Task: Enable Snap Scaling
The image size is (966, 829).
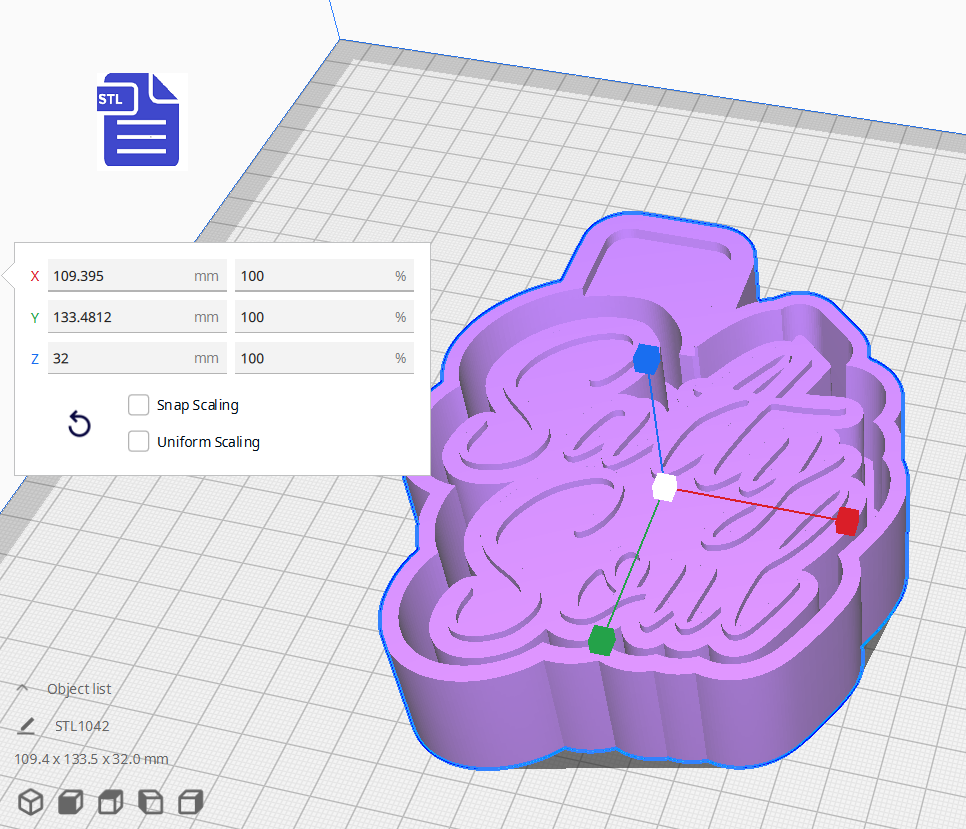Action: [138, 405]
